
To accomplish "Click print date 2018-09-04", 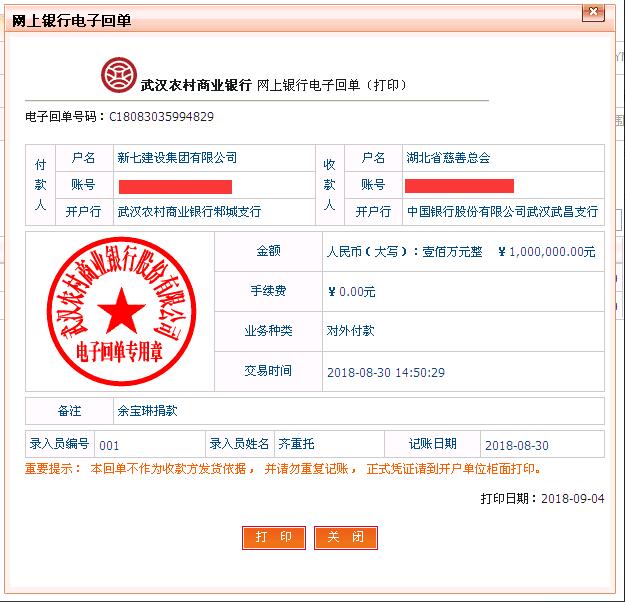I will tap(573, 498).
